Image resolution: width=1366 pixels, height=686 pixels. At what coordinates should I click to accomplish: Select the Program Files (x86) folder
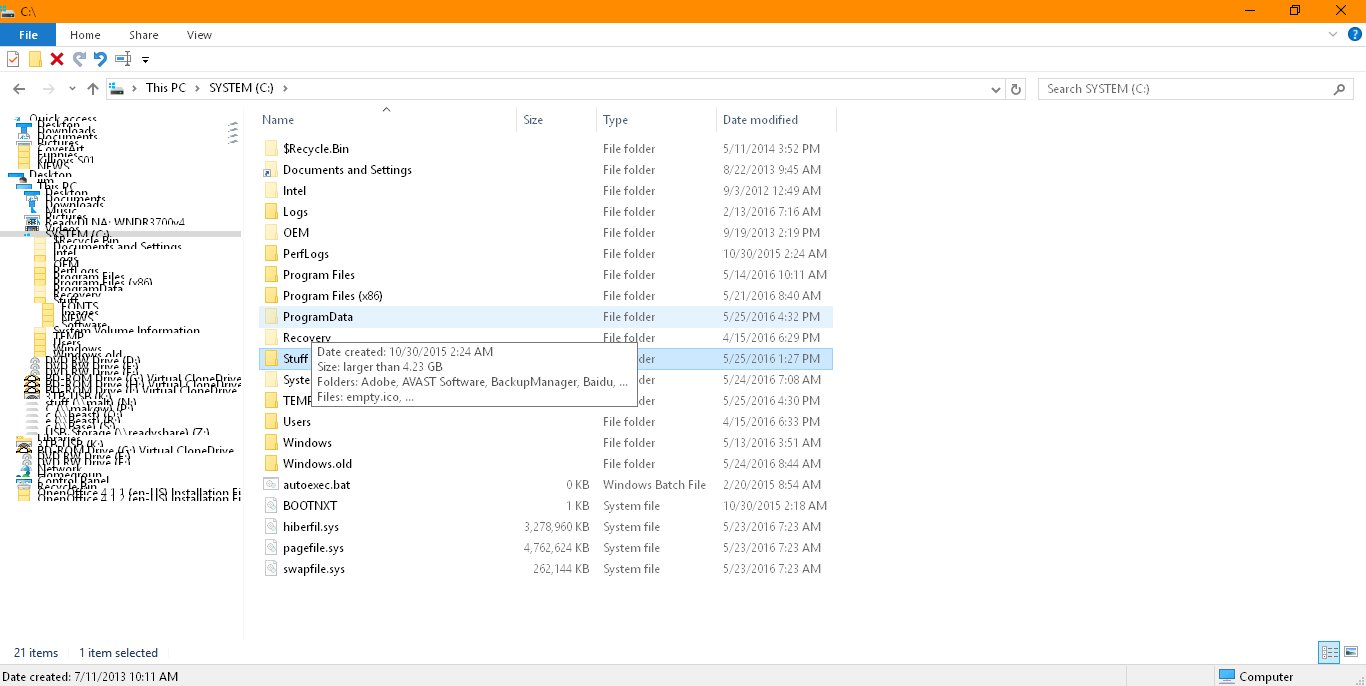332,296
